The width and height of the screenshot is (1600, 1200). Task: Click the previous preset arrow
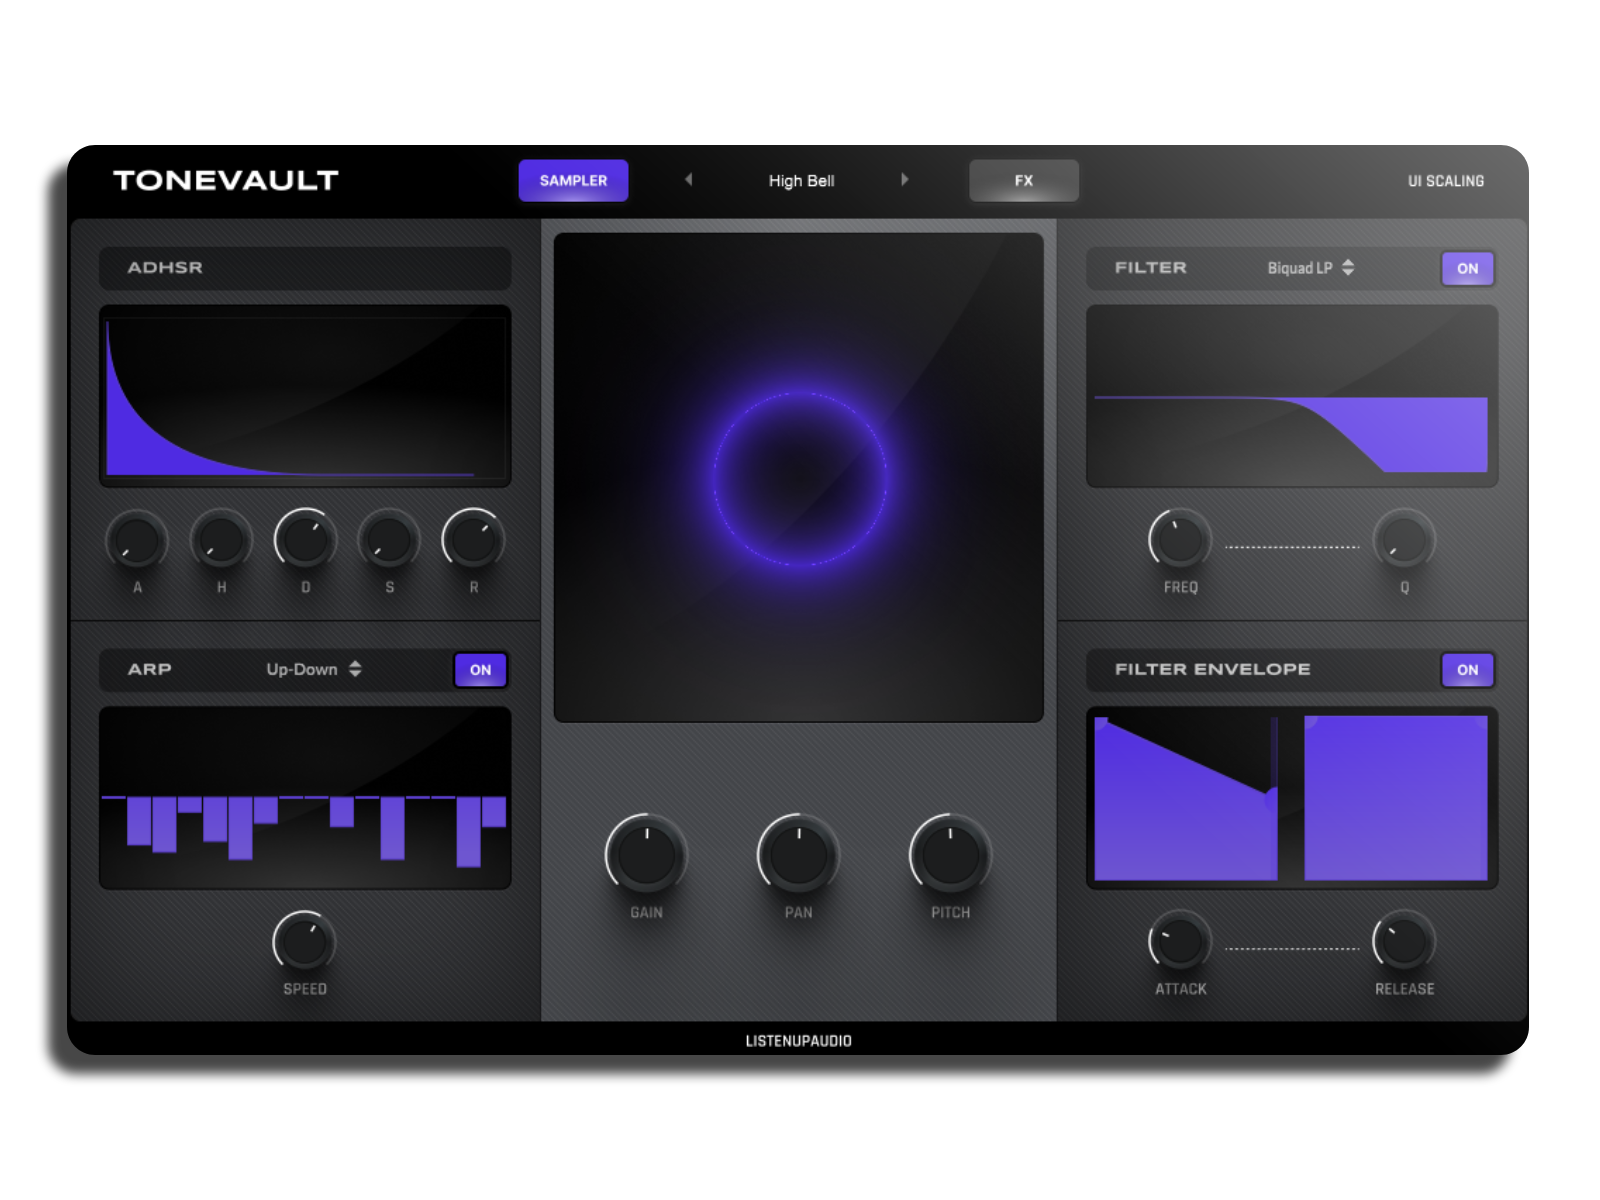[x=688, y=180]
